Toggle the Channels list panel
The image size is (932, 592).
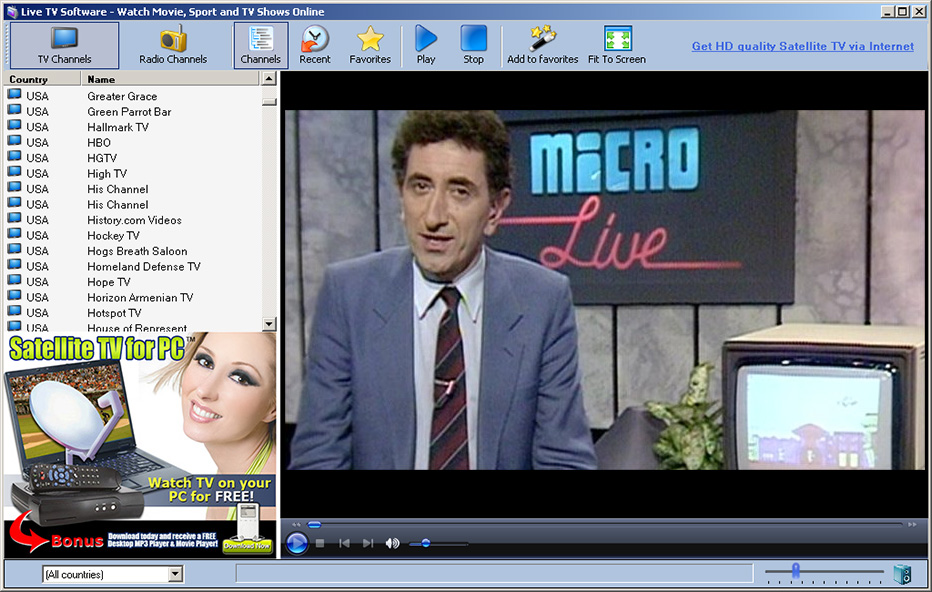pos(260,45)
